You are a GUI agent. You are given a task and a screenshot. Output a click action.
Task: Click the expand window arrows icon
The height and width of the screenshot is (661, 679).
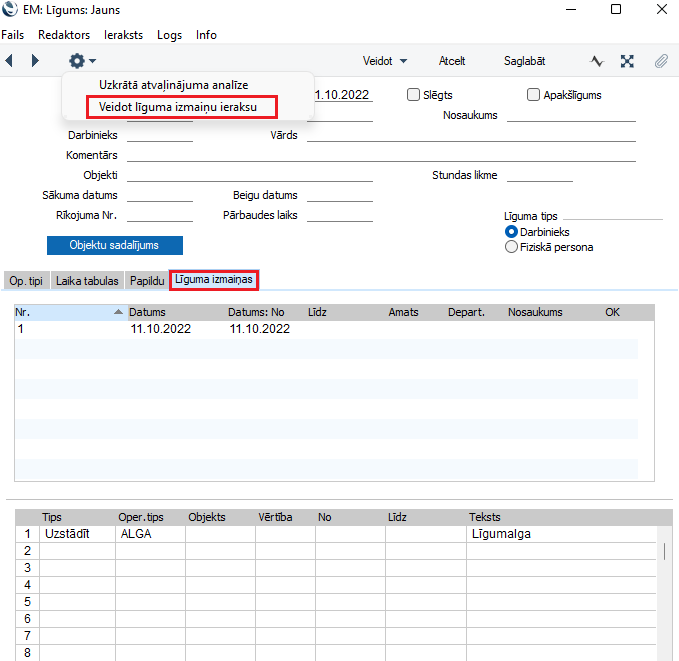point(627,61)
